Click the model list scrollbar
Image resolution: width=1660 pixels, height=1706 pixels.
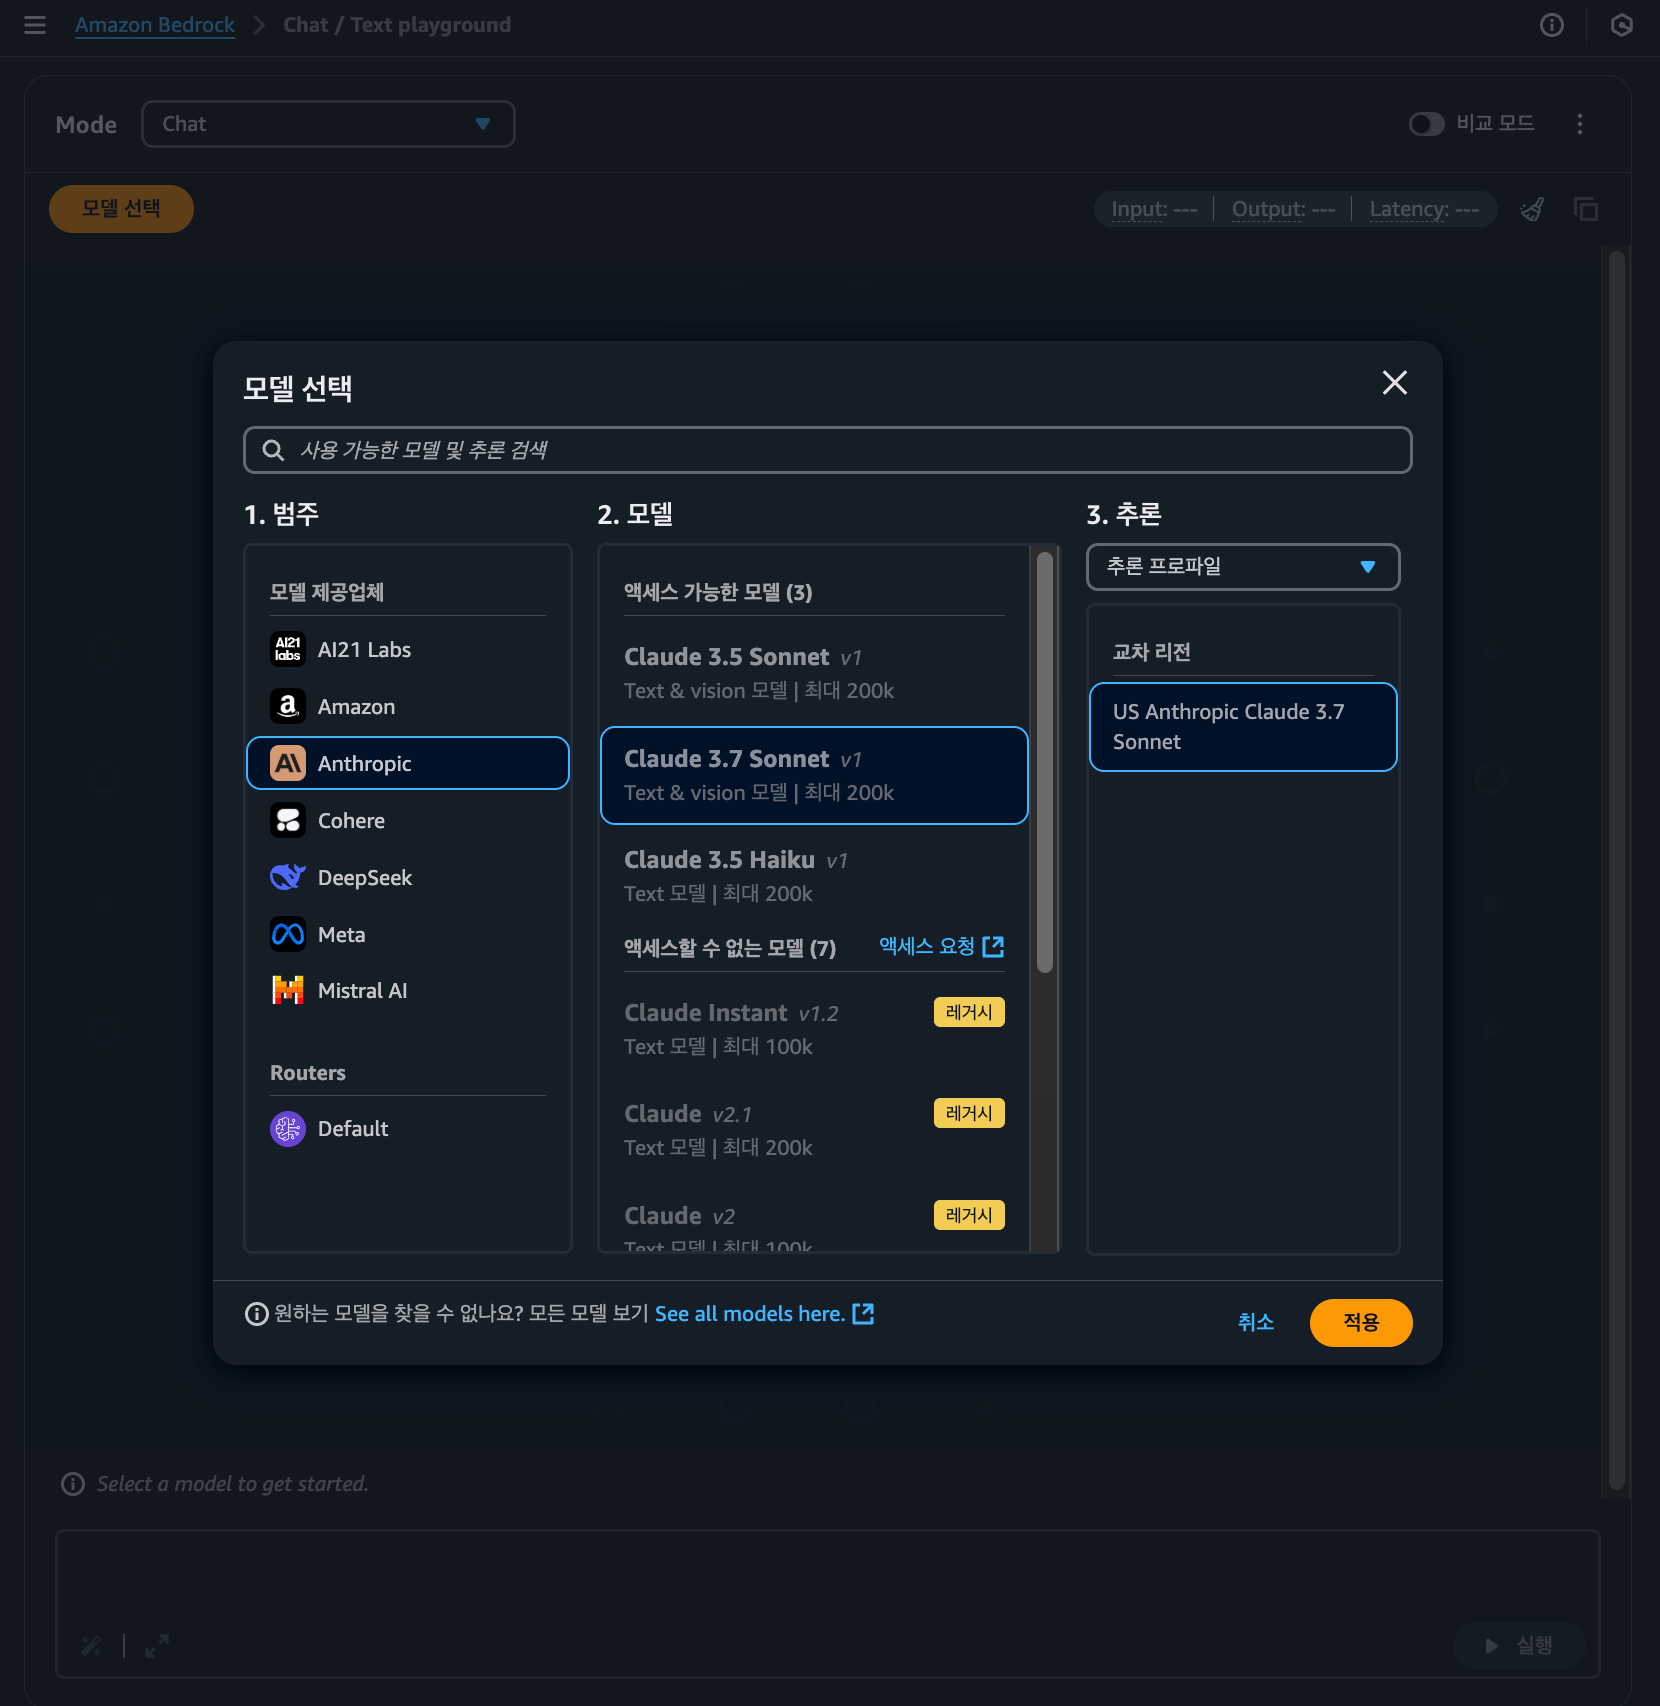[1045, 762]
